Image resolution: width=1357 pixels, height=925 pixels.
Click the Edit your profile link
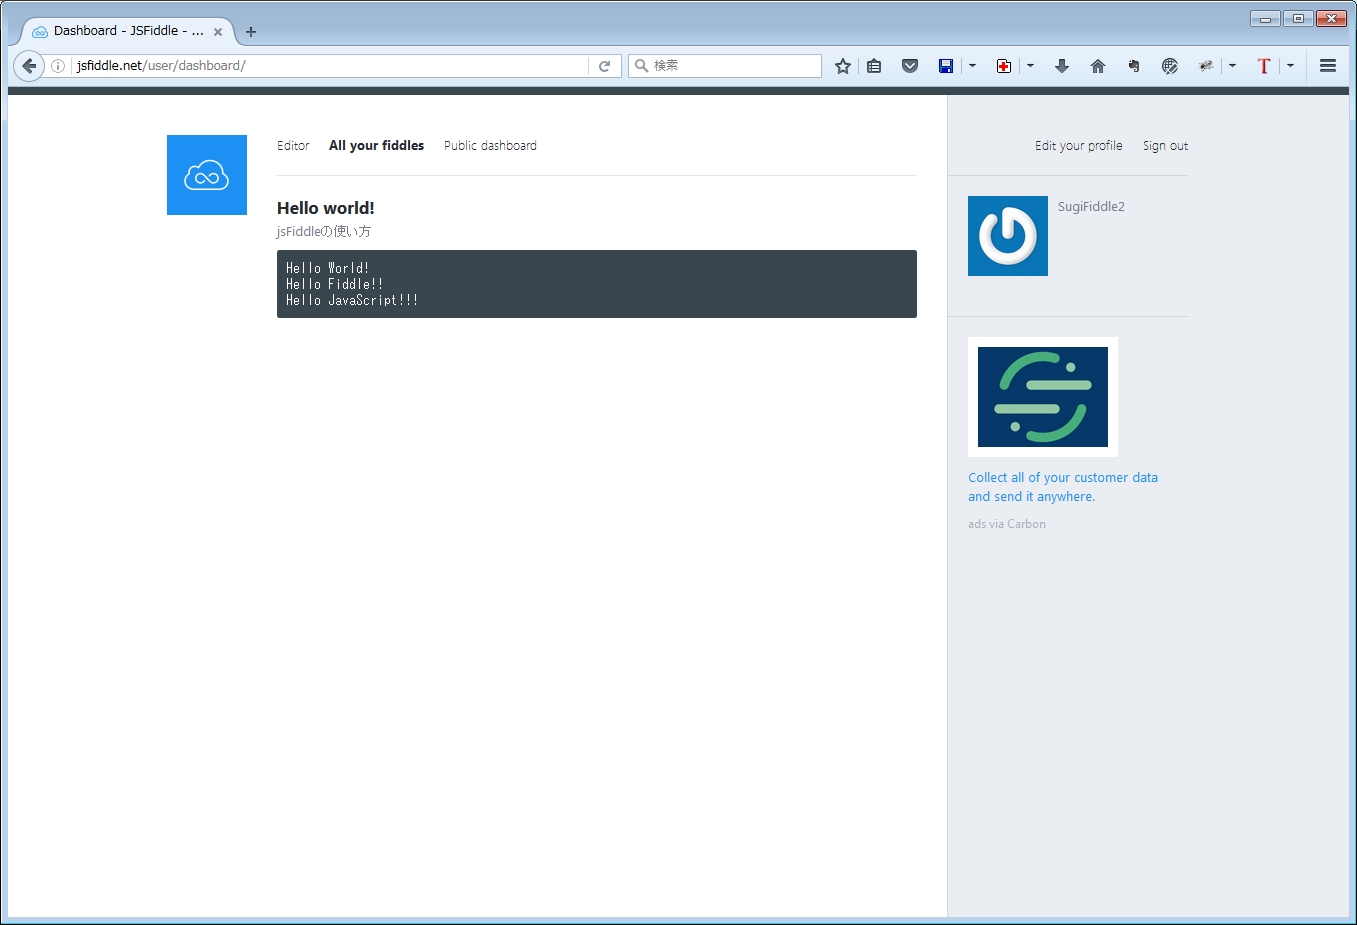pos(1078,146)
